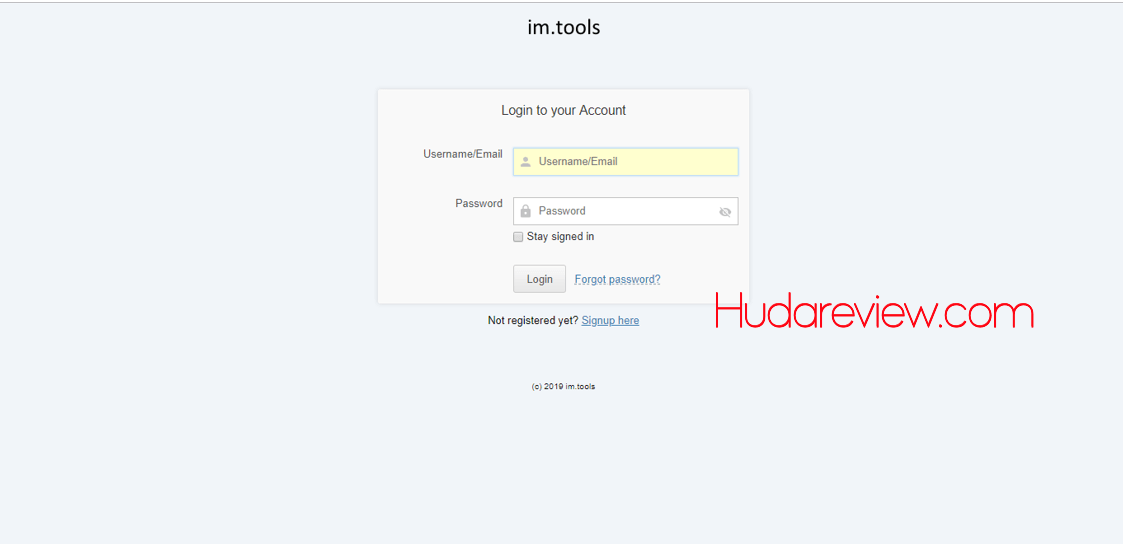
Task: Click the im.tools site title header
Action: pyautogui.click(x=563, y=27)
